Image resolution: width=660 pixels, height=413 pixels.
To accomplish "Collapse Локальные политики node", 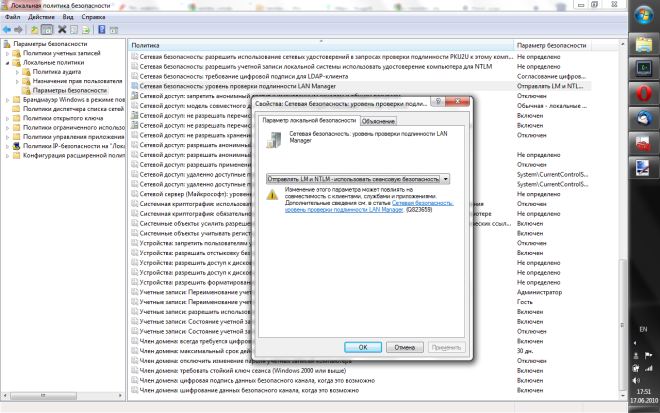I will 7,63.
